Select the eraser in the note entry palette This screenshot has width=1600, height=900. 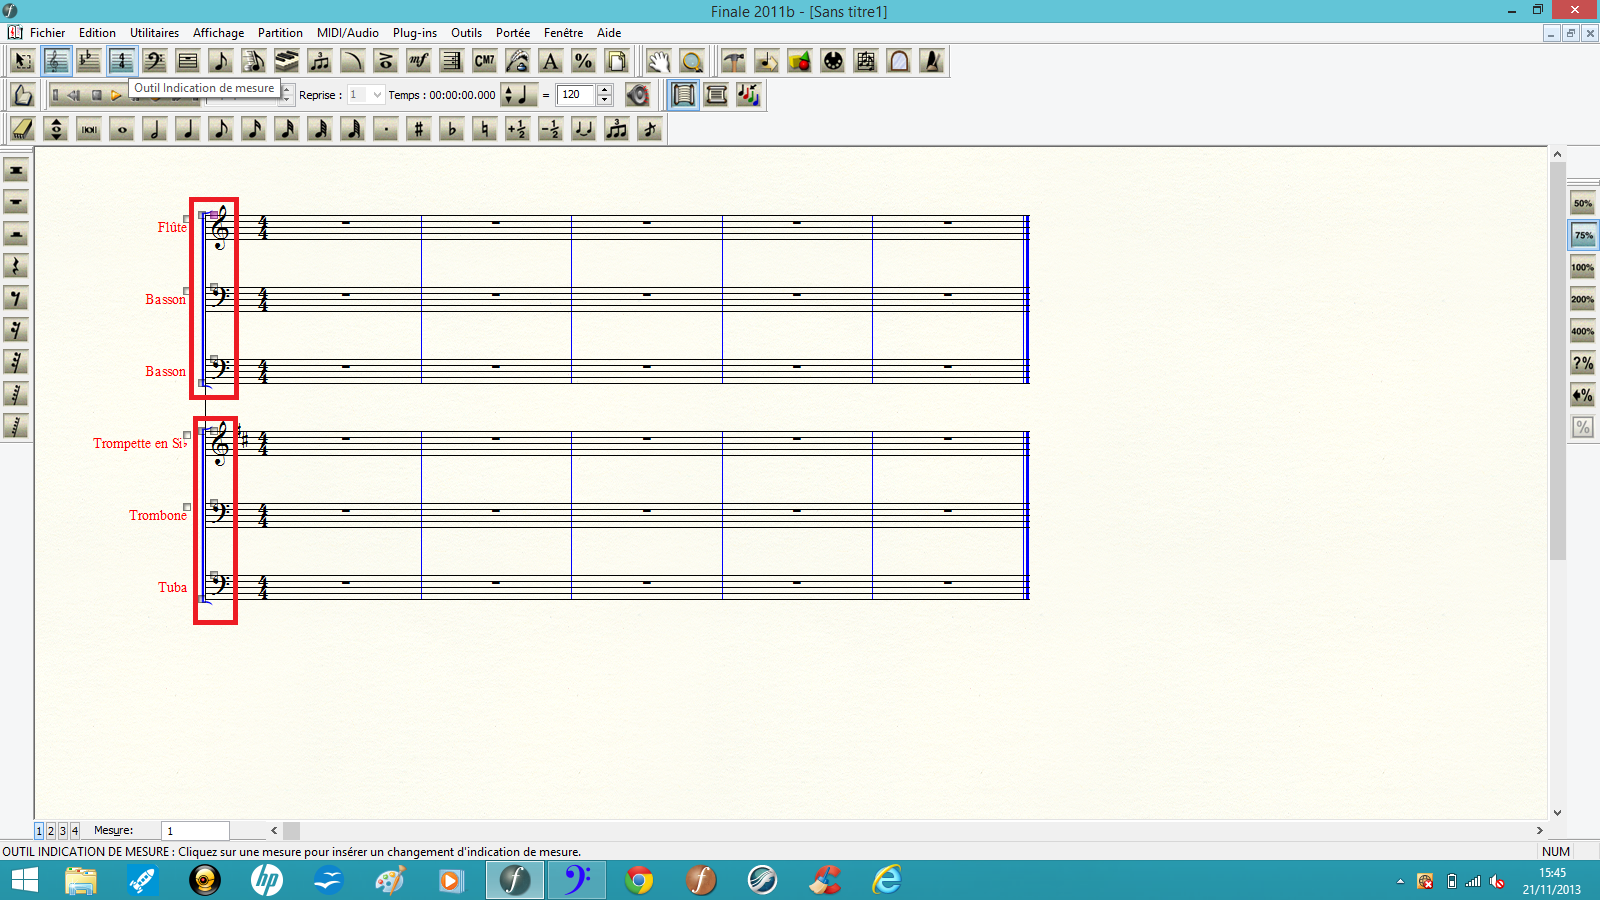[x=22, y=129]
